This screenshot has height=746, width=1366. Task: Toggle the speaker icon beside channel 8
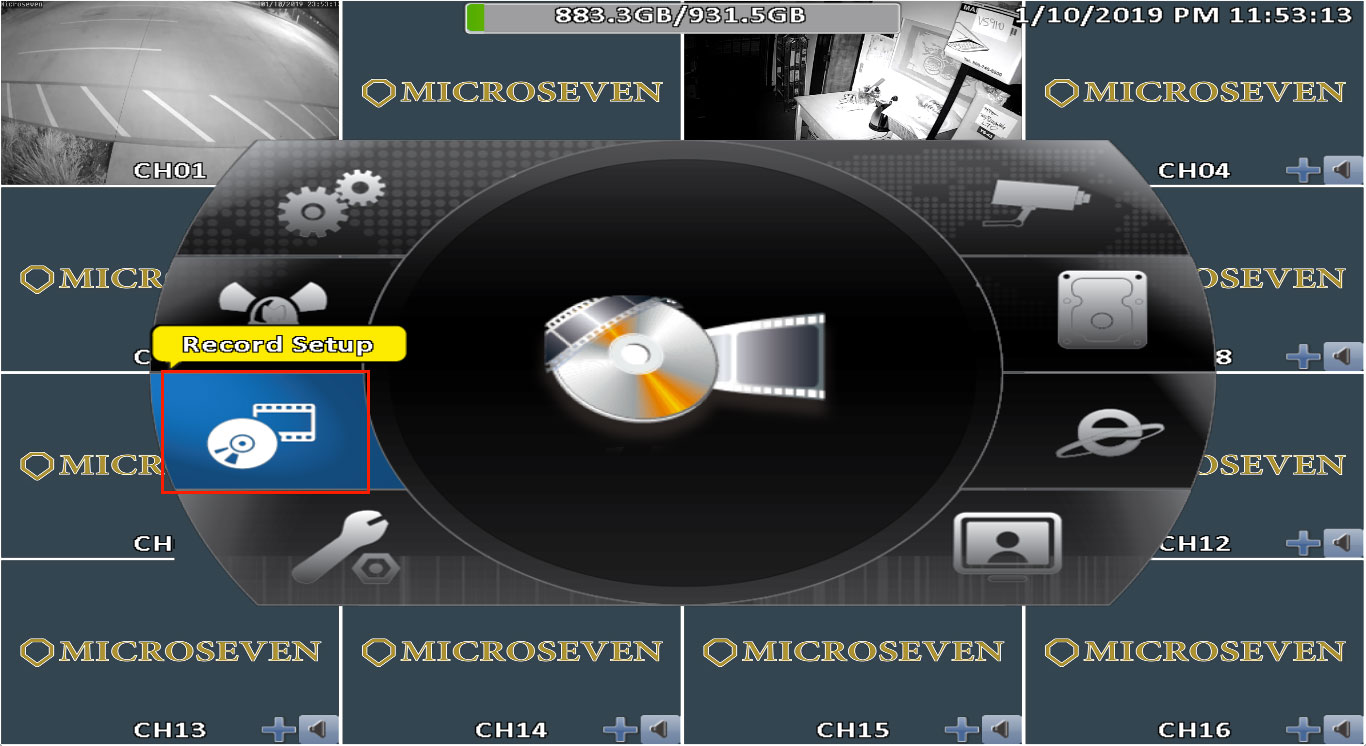click(1343, 356)
